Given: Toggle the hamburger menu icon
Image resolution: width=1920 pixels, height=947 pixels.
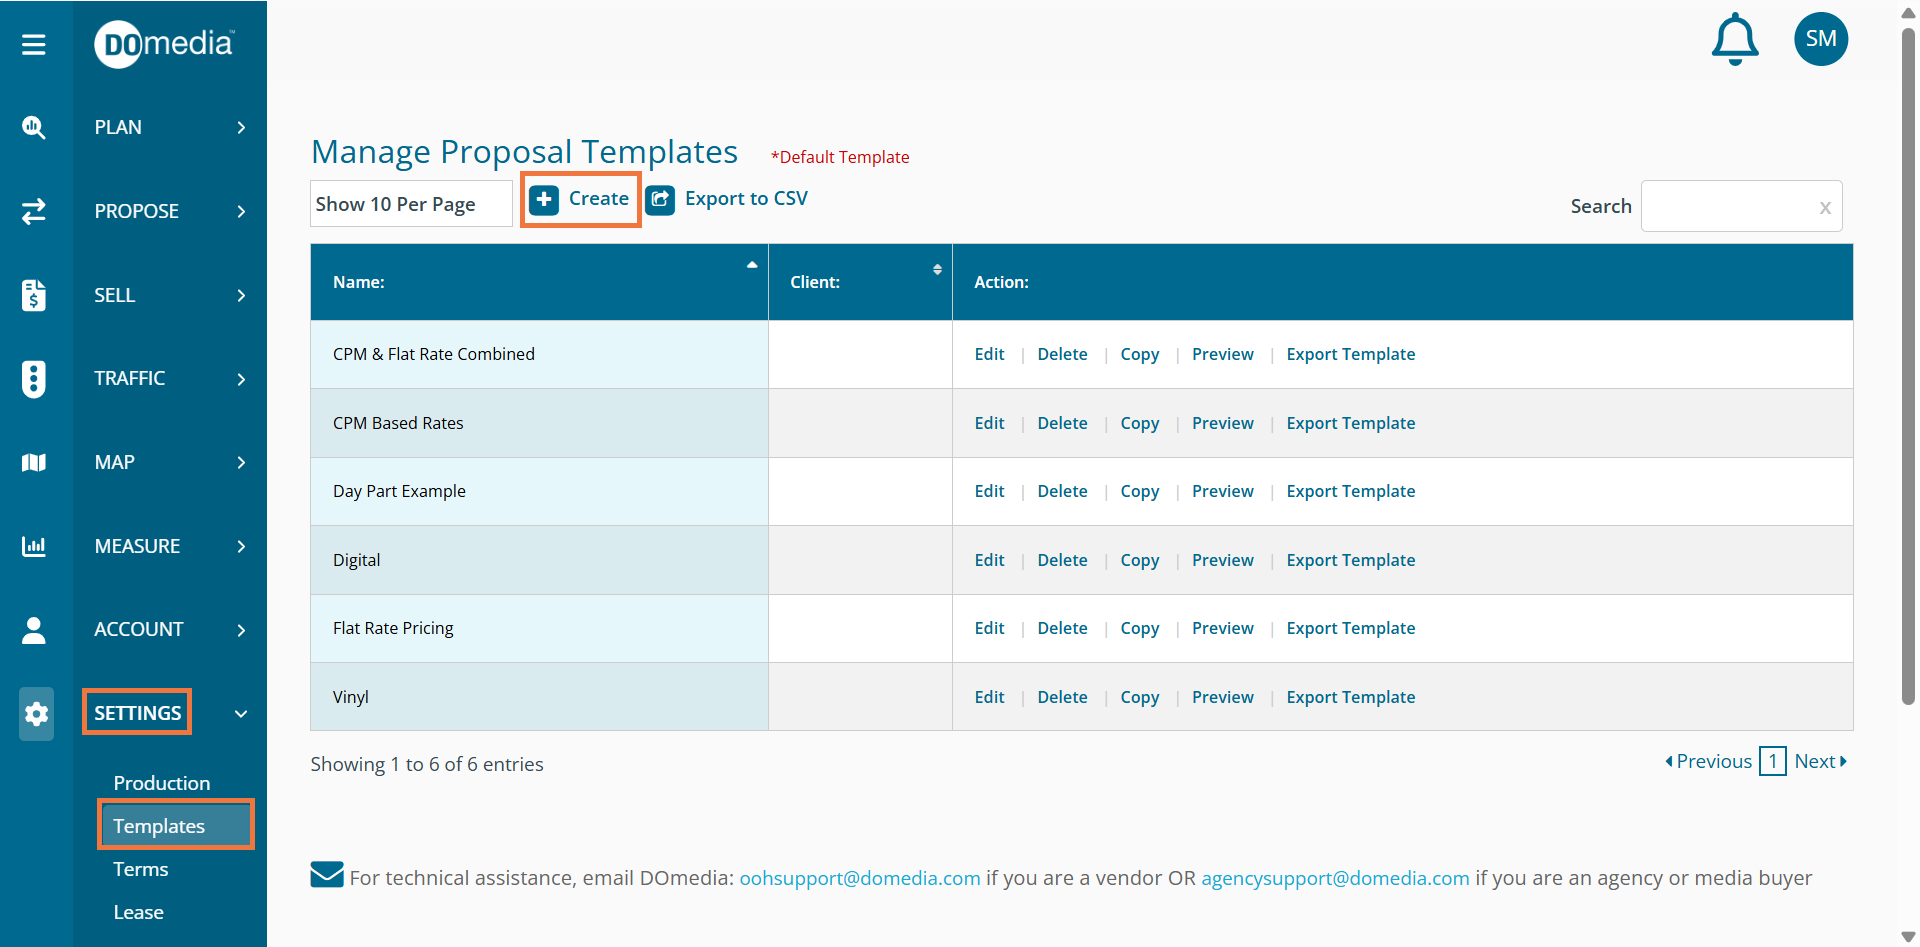Looking at the screenshot, I should pos(34,44).
